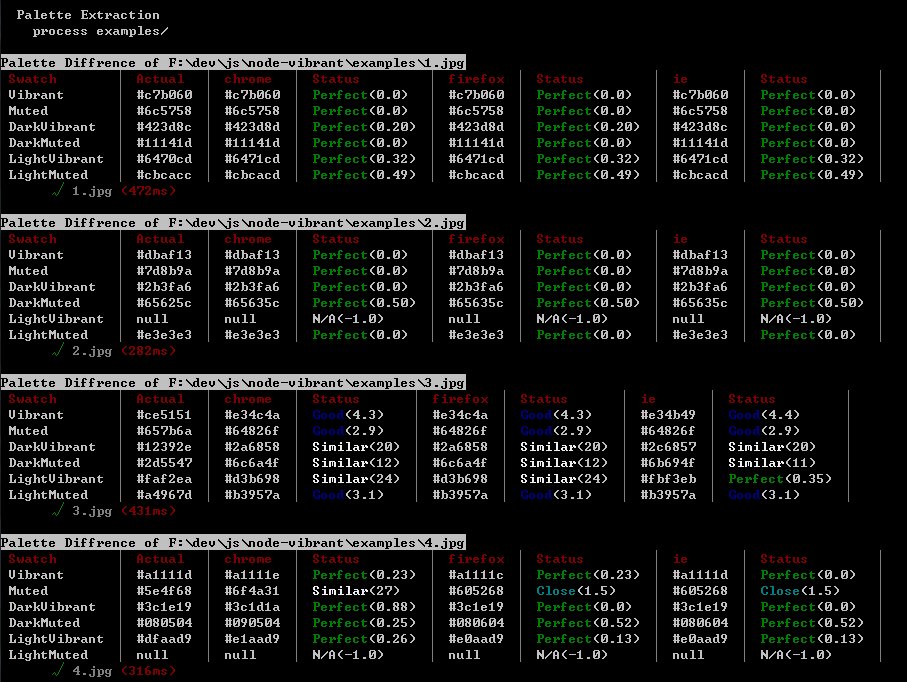Screen dimensions: 907x682
Task: Click chrome status 'Perfect(0.20)' in 1.jpg table
Action: click(x=364, y=127)
